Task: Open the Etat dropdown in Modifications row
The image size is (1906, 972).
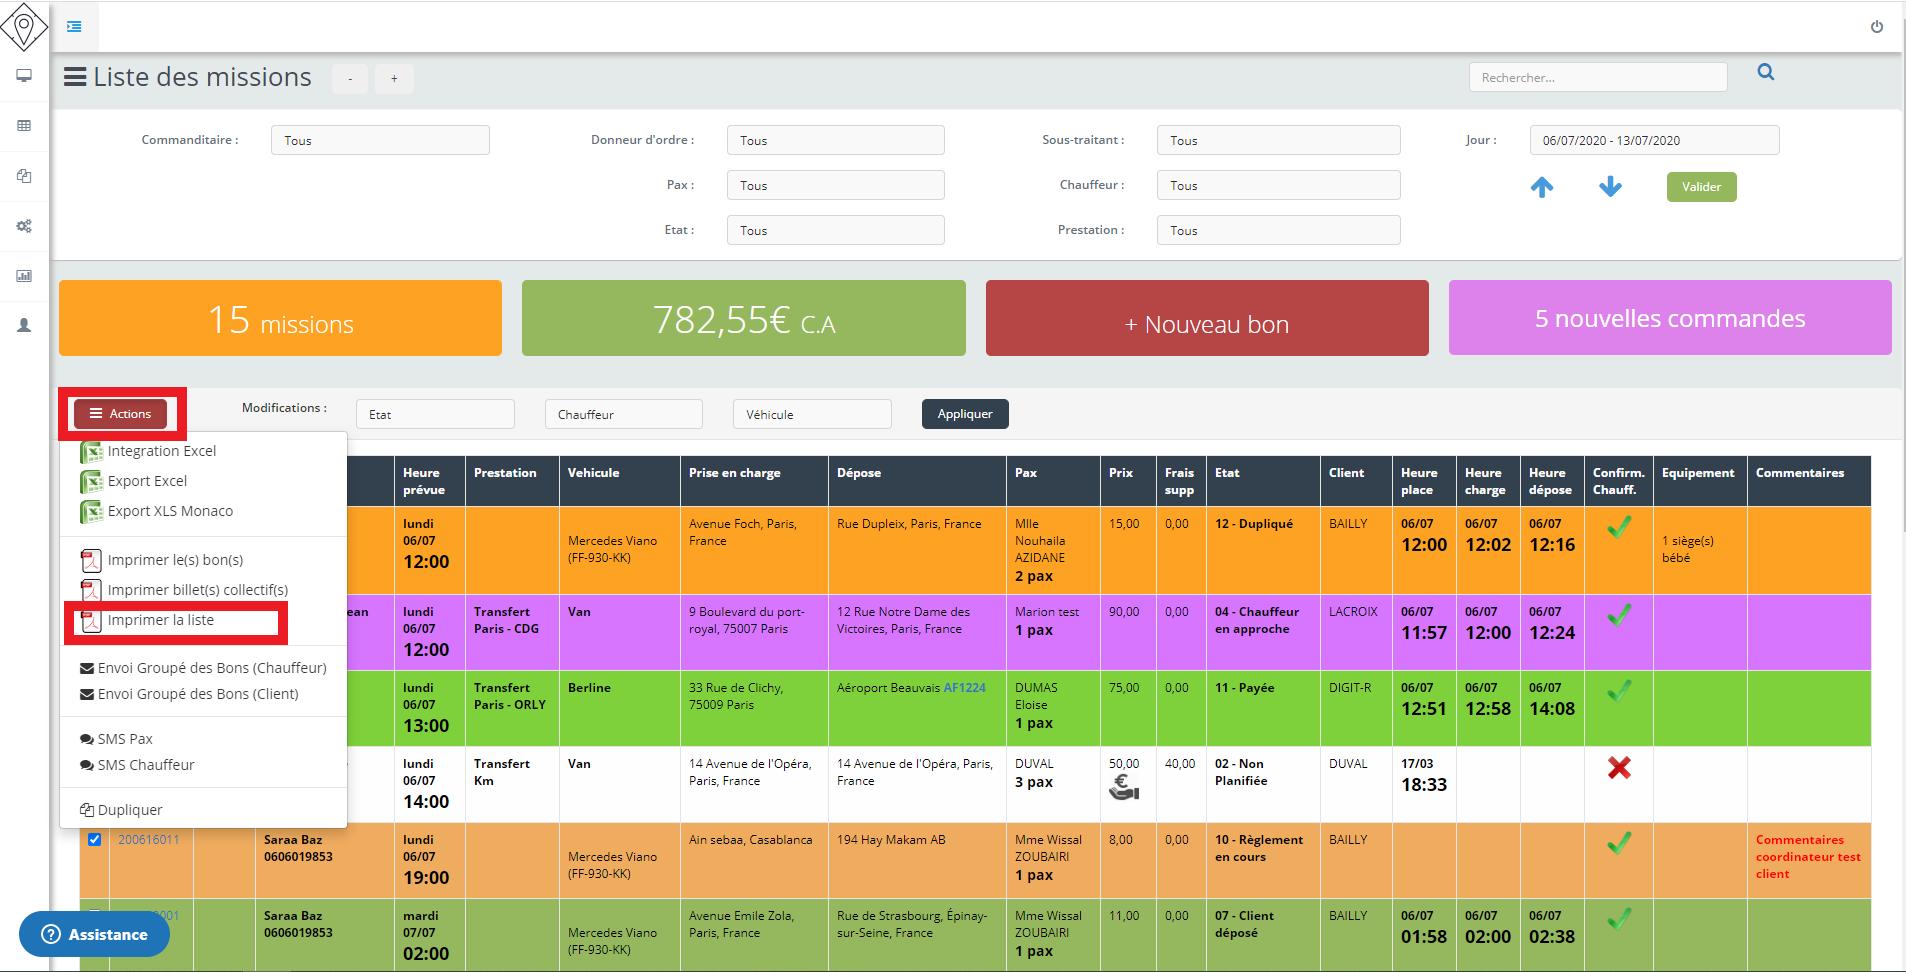Action: (435, 414)
